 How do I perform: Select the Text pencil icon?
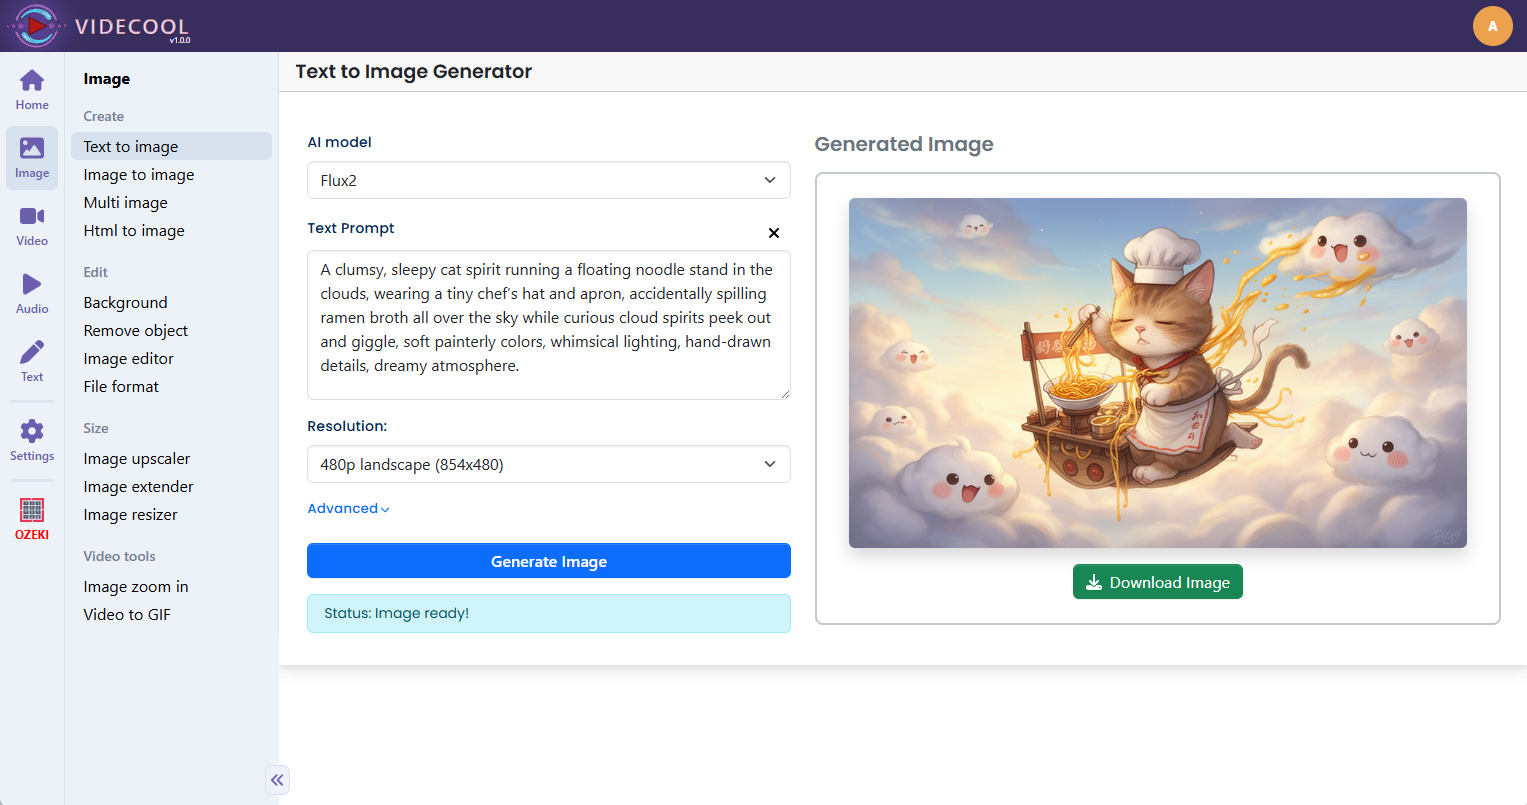[32, 353]
